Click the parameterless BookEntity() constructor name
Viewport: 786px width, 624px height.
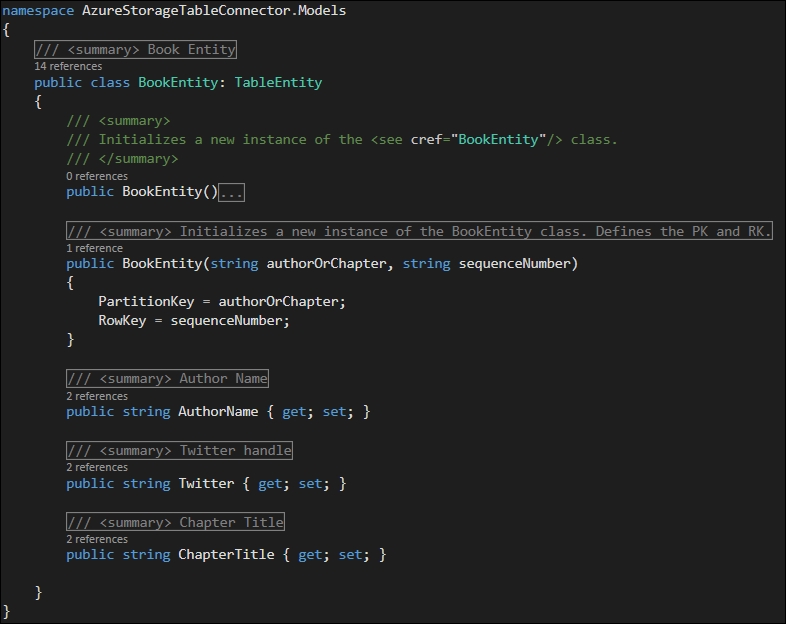(162, 192)
